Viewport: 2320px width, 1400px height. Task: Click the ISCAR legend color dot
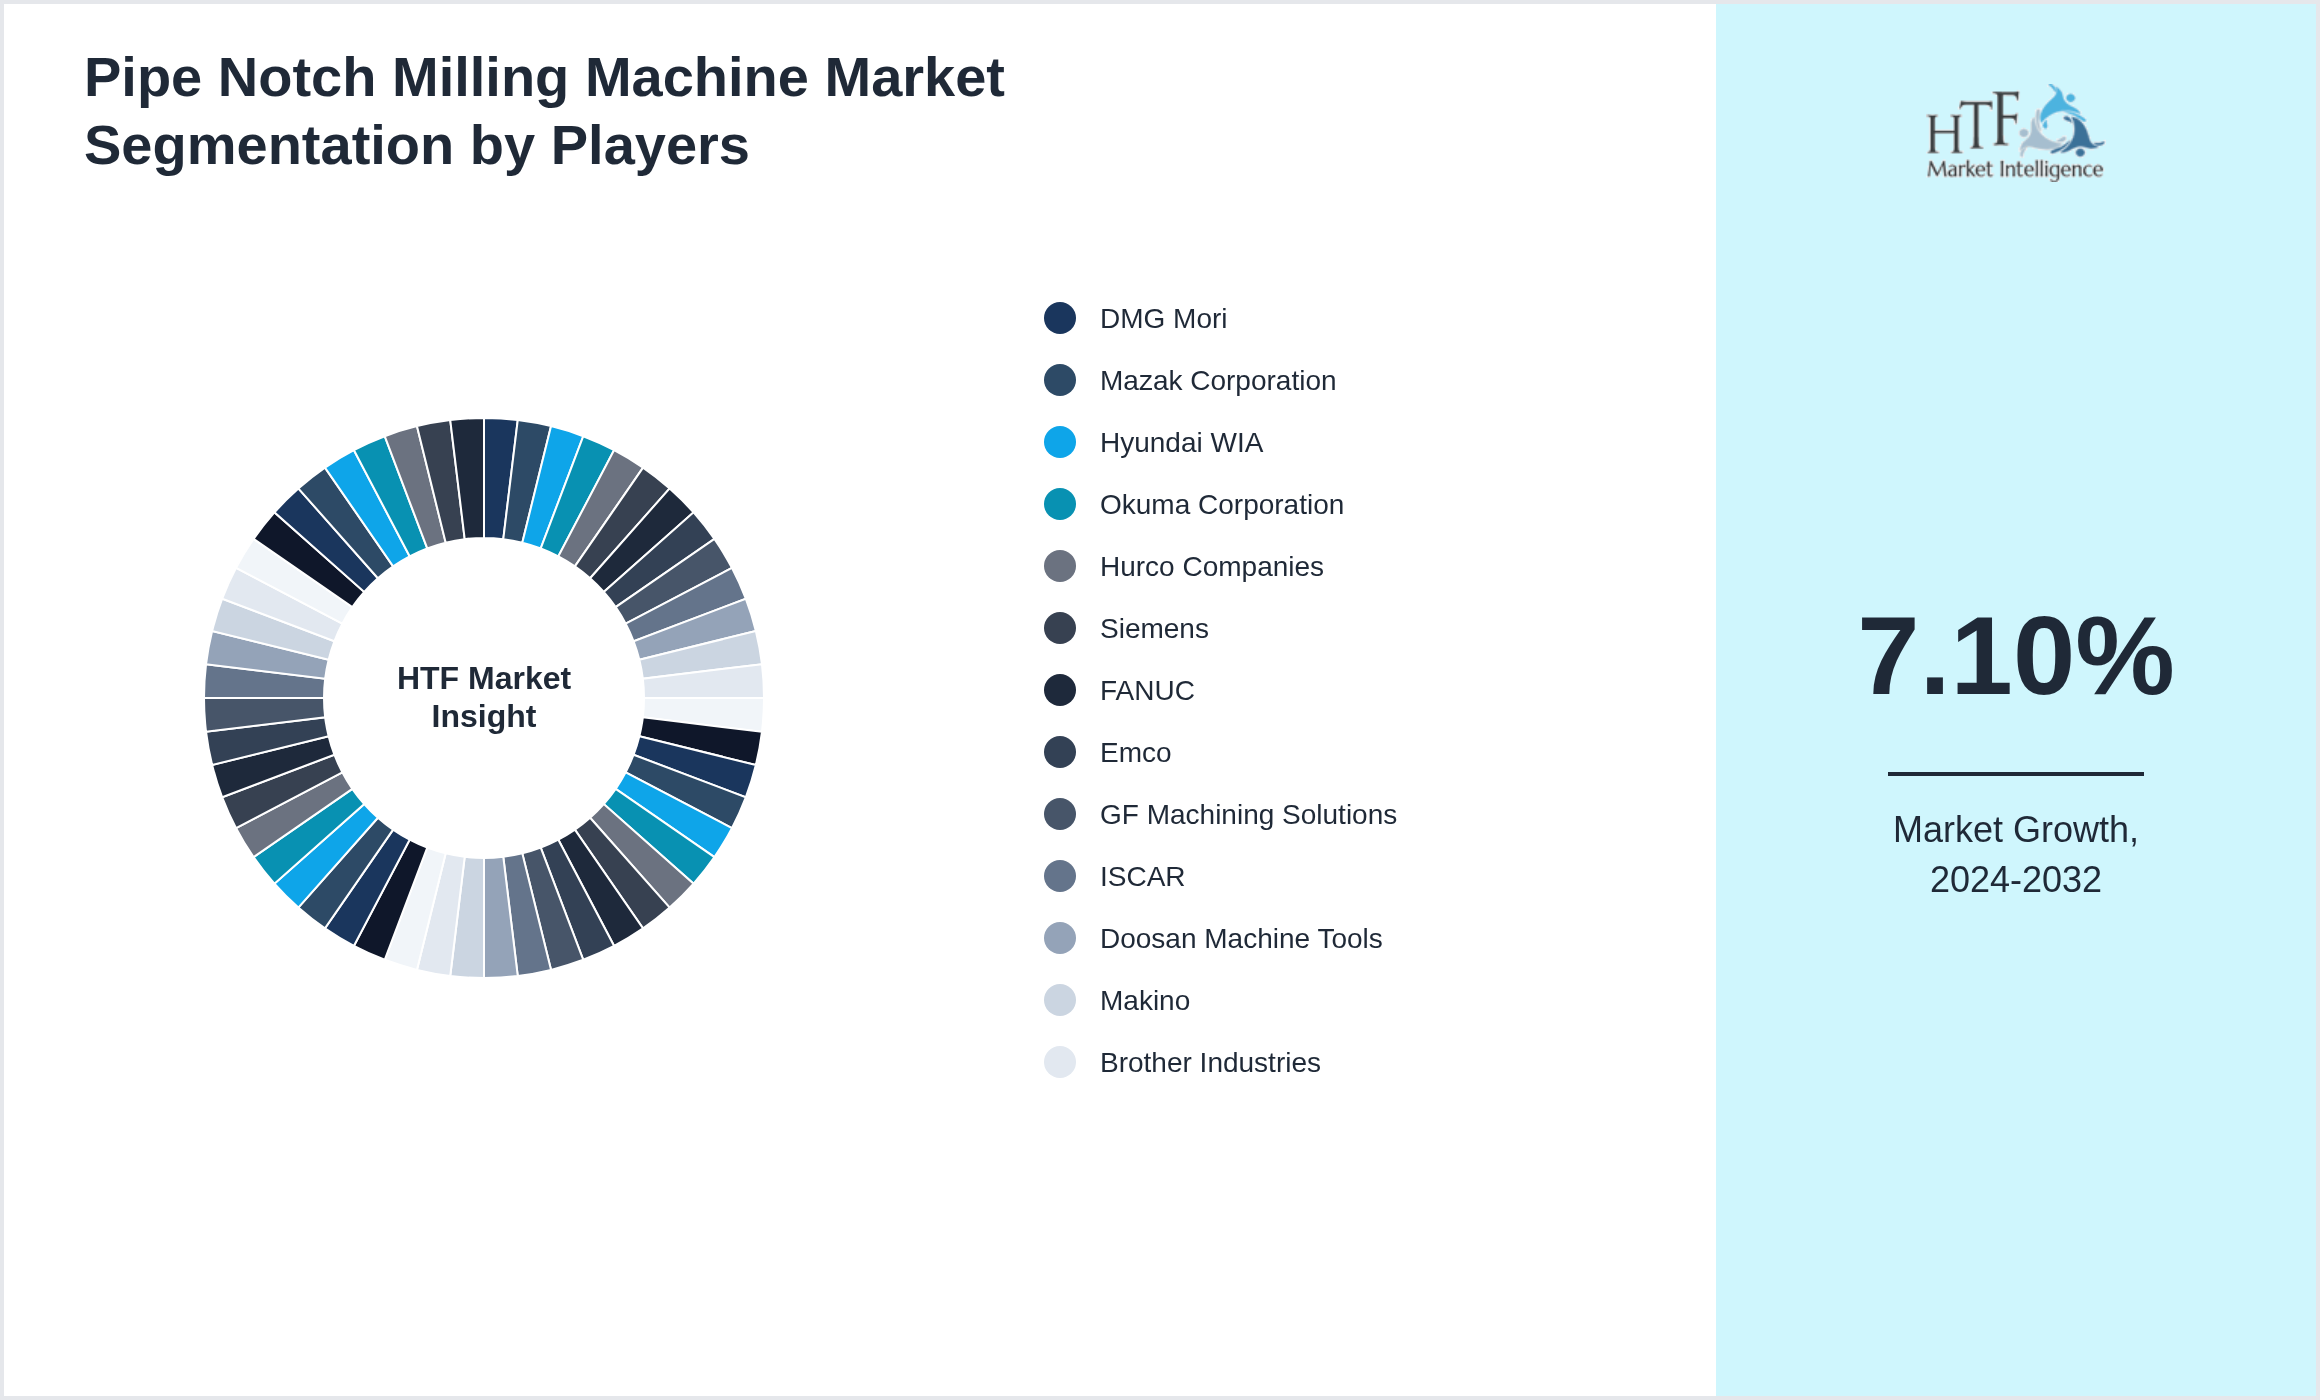tap(1060, 876)
